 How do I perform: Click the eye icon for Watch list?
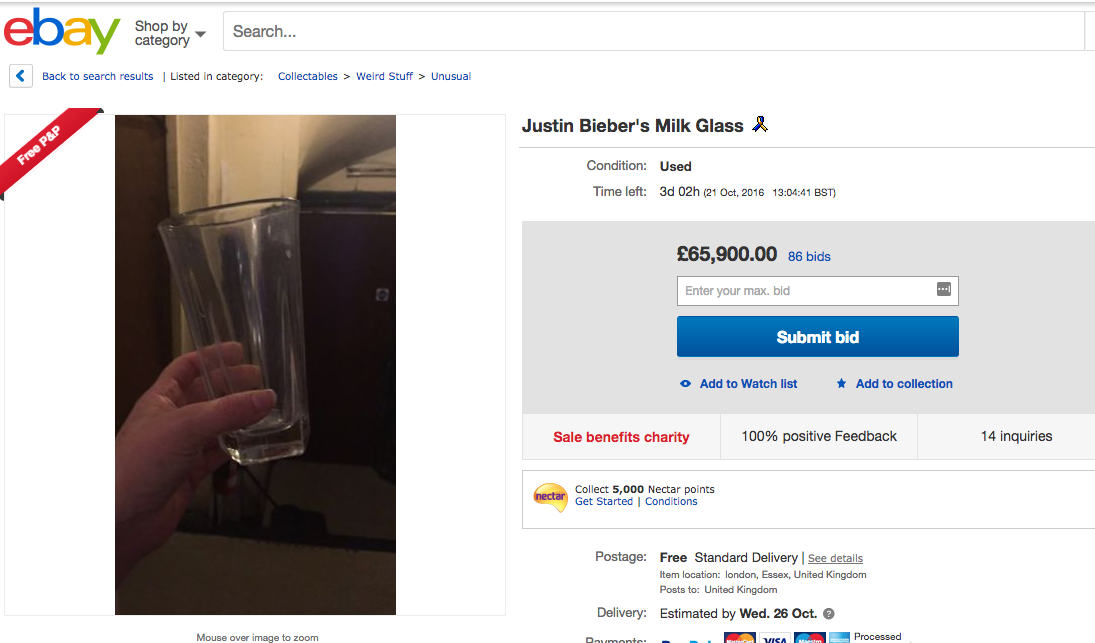685,384
